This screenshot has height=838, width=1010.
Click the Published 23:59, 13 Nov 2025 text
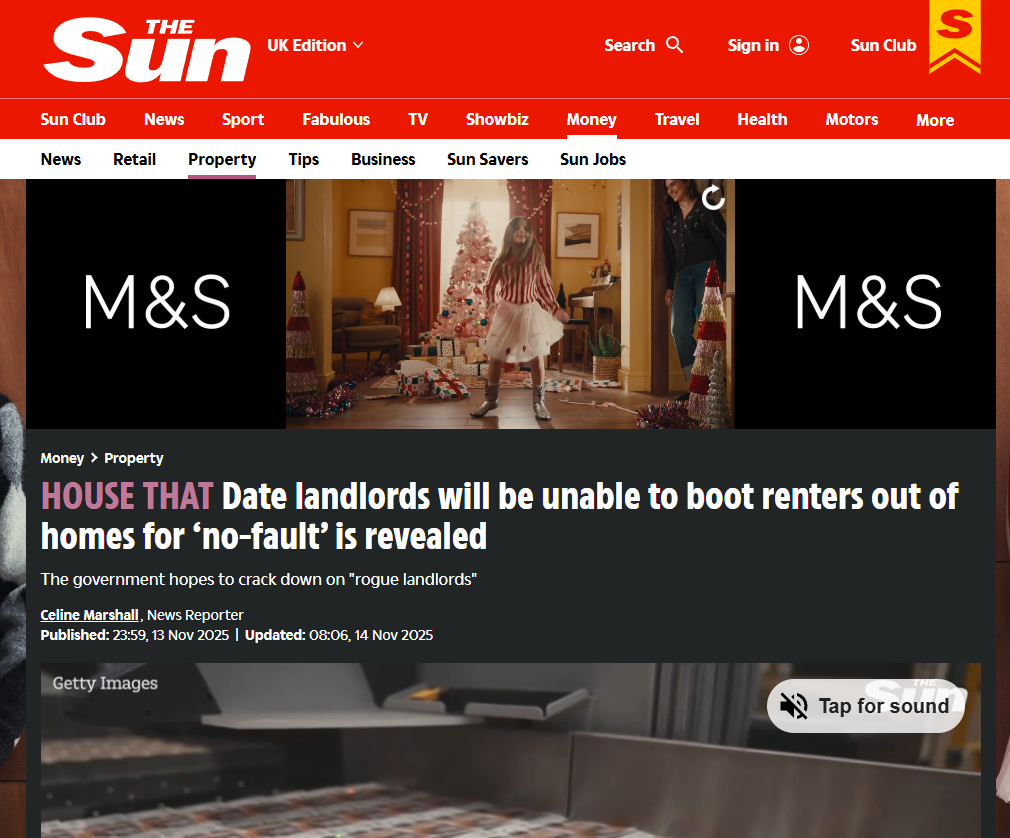click(135, 635)
